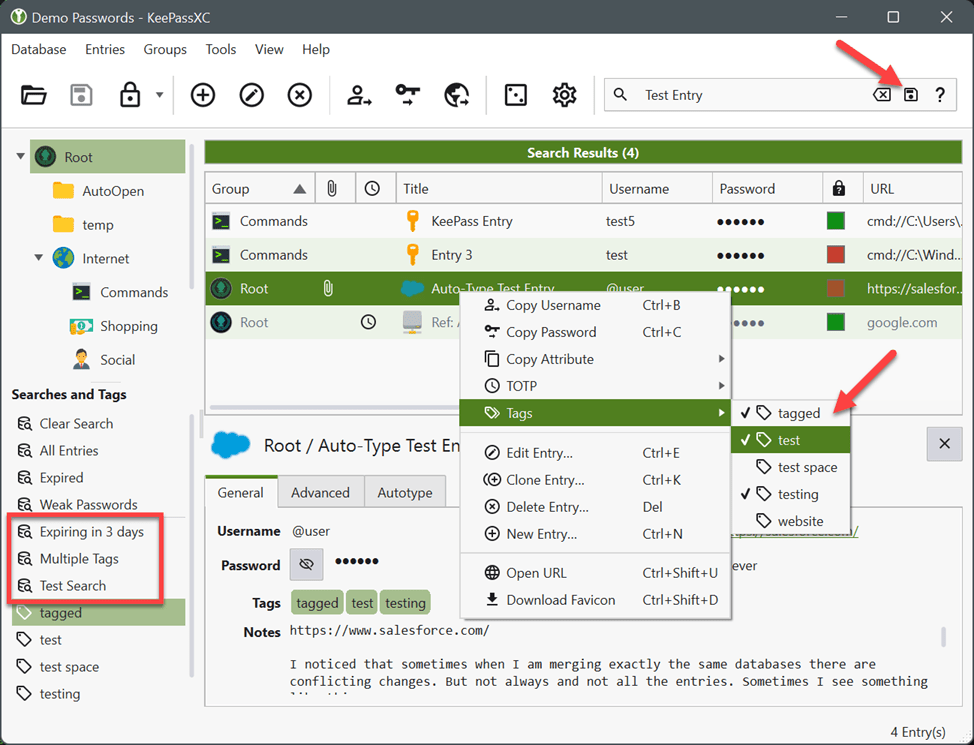Add a new entry with plus icon
The width and height of the screenshot is (974, 745).
(x=203, y=95)
